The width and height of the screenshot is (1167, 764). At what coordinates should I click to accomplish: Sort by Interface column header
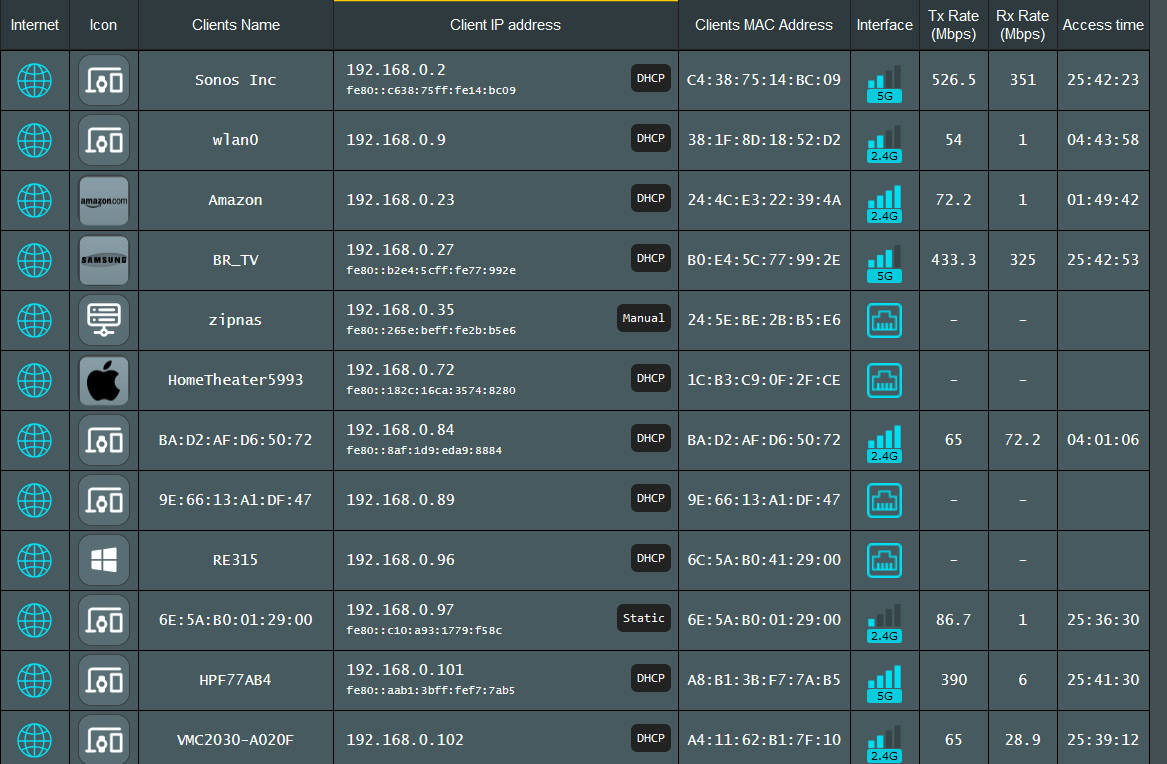tap(884, 25)
